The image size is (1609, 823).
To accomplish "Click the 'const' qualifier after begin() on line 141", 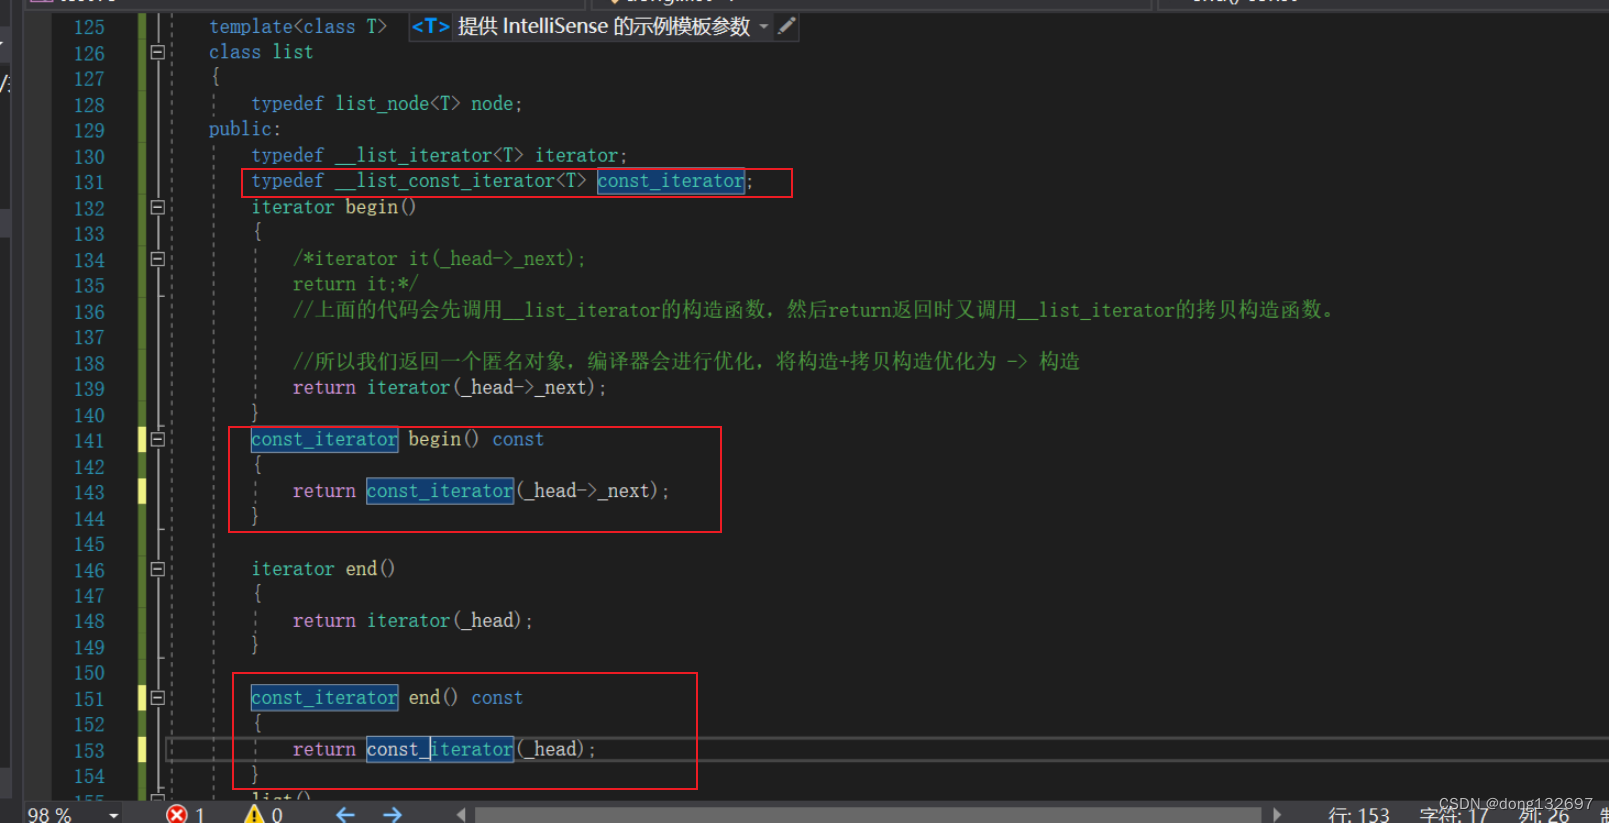I will tap(518, 439).
